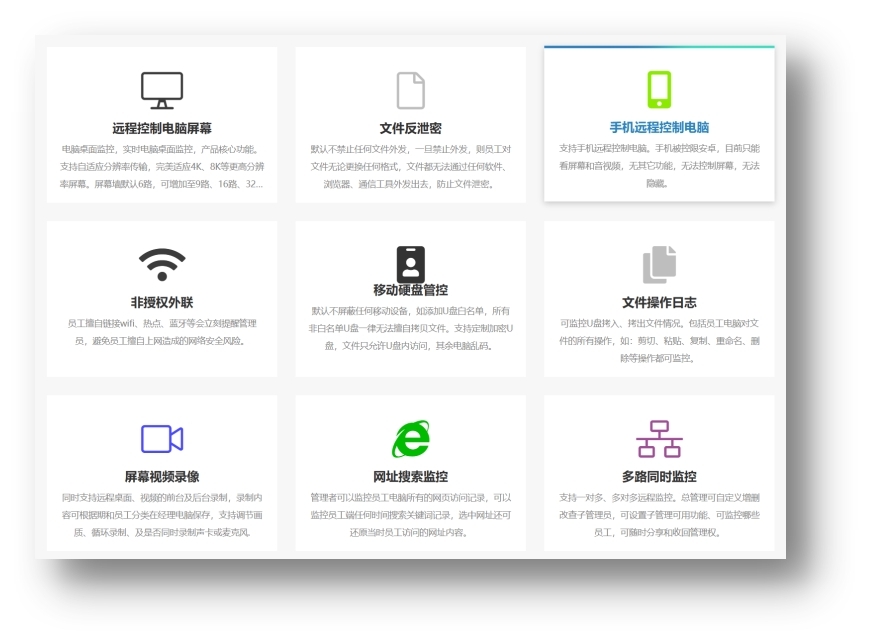
Task: Click the purple network hierarchy icon
Action: 659,439
